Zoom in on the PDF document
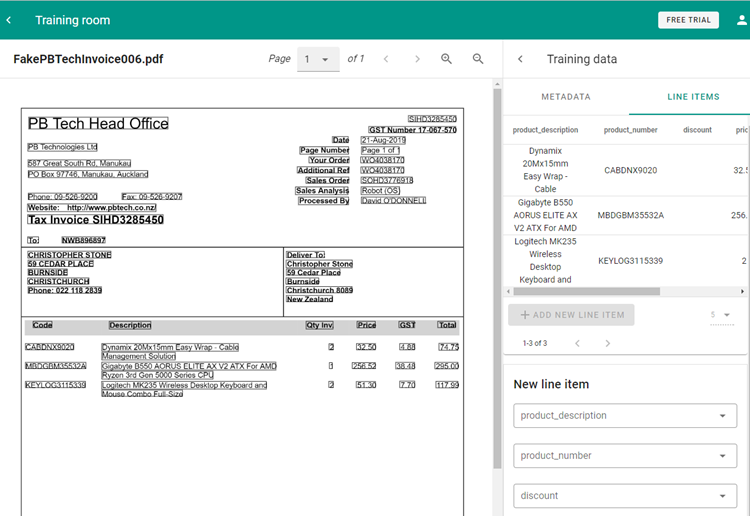This screenshot has height=516, width=750. (447, 59)
